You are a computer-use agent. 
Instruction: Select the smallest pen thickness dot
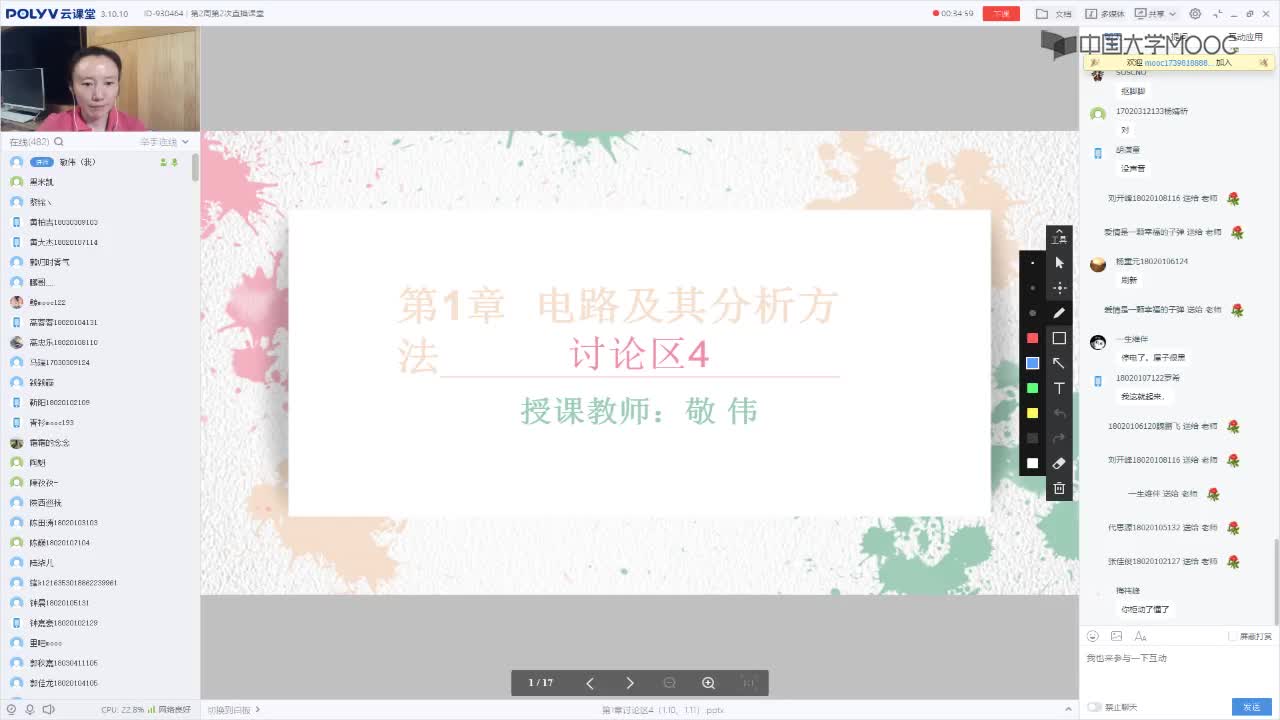click(x=1033, y=263)
